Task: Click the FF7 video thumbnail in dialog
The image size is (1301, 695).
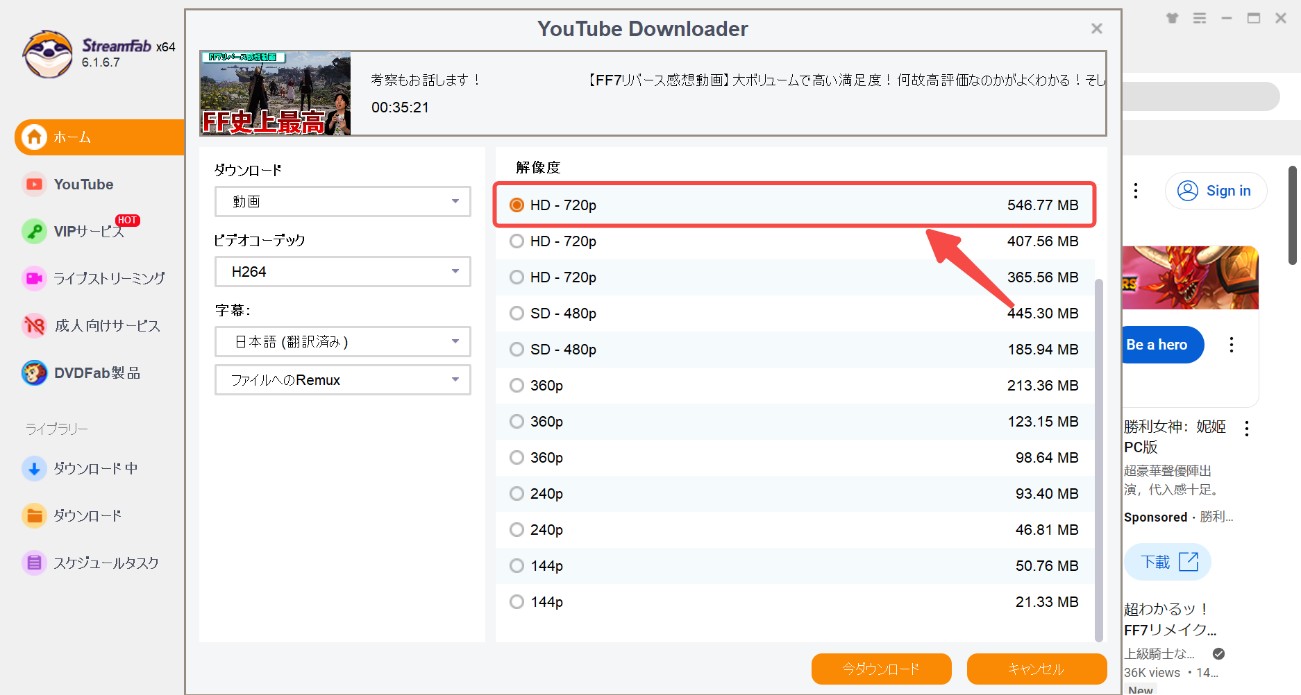Action: coord(275,93)
